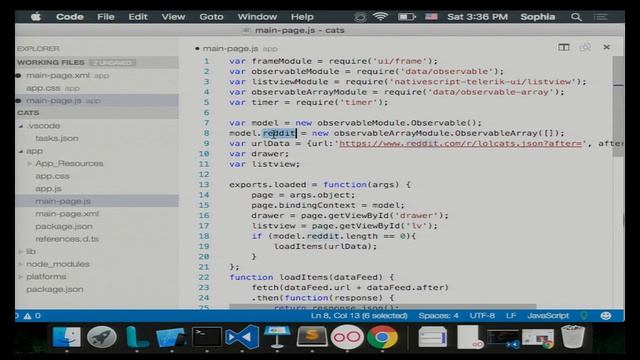The width and height of the screenshot is (640, 360).
Task: Click the feedback smiley in status bar
Action: click(x=606, y=316)
